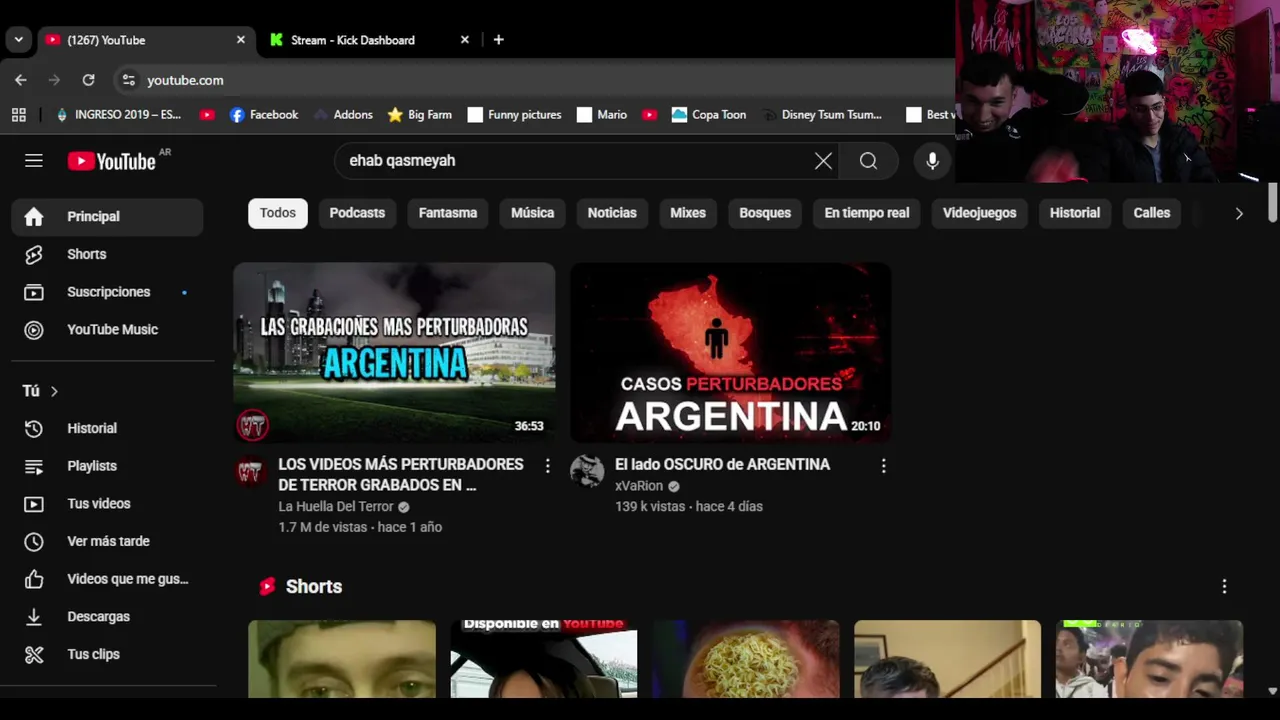Open Shorts in the sidebar

(x=107, y=254)
